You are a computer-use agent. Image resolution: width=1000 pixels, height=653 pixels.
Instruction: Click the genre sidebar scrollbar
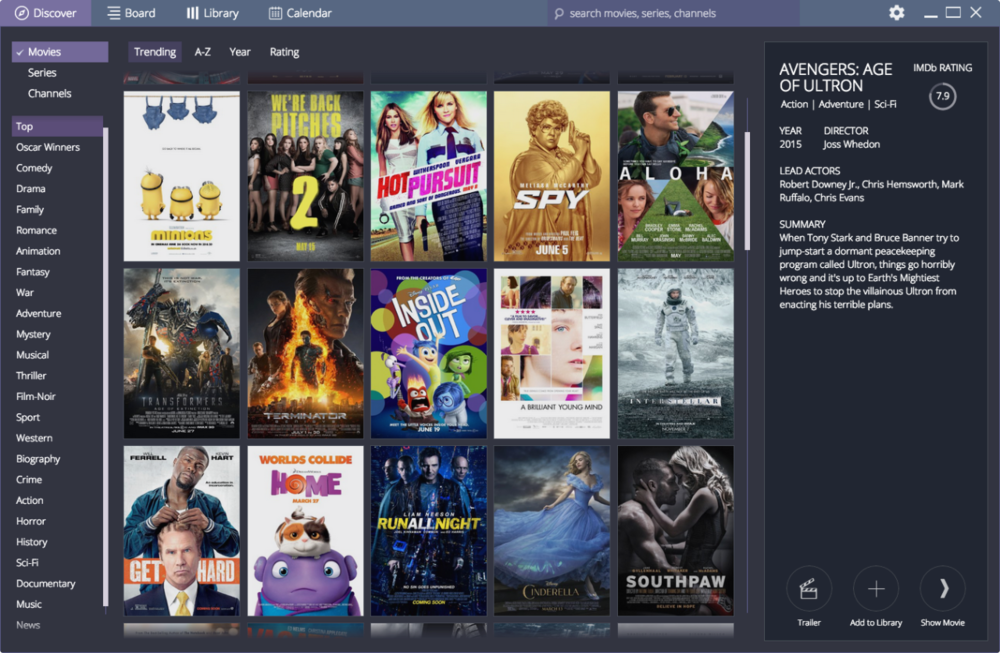click(105, 367)
